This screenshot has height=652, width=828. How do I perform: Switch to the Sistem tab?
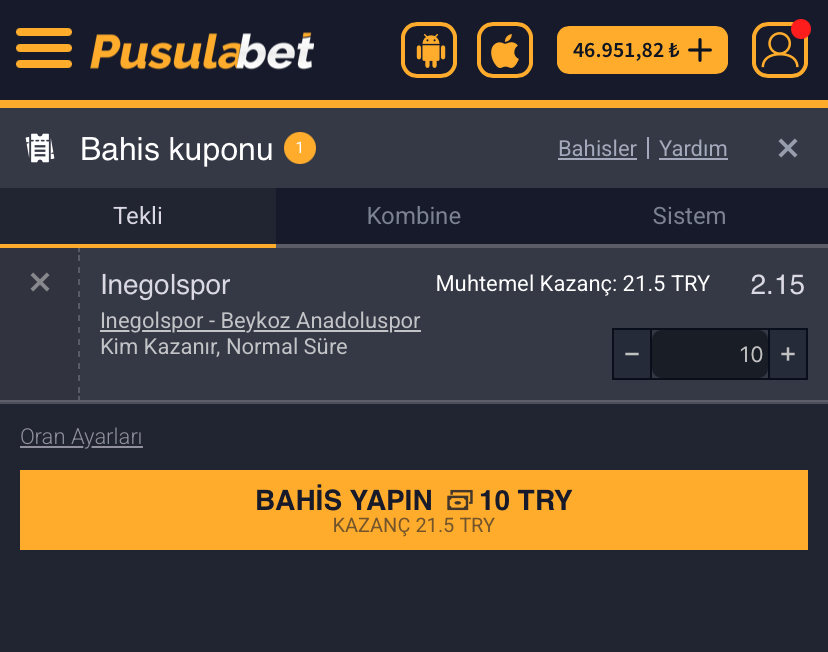click(689, 216)
